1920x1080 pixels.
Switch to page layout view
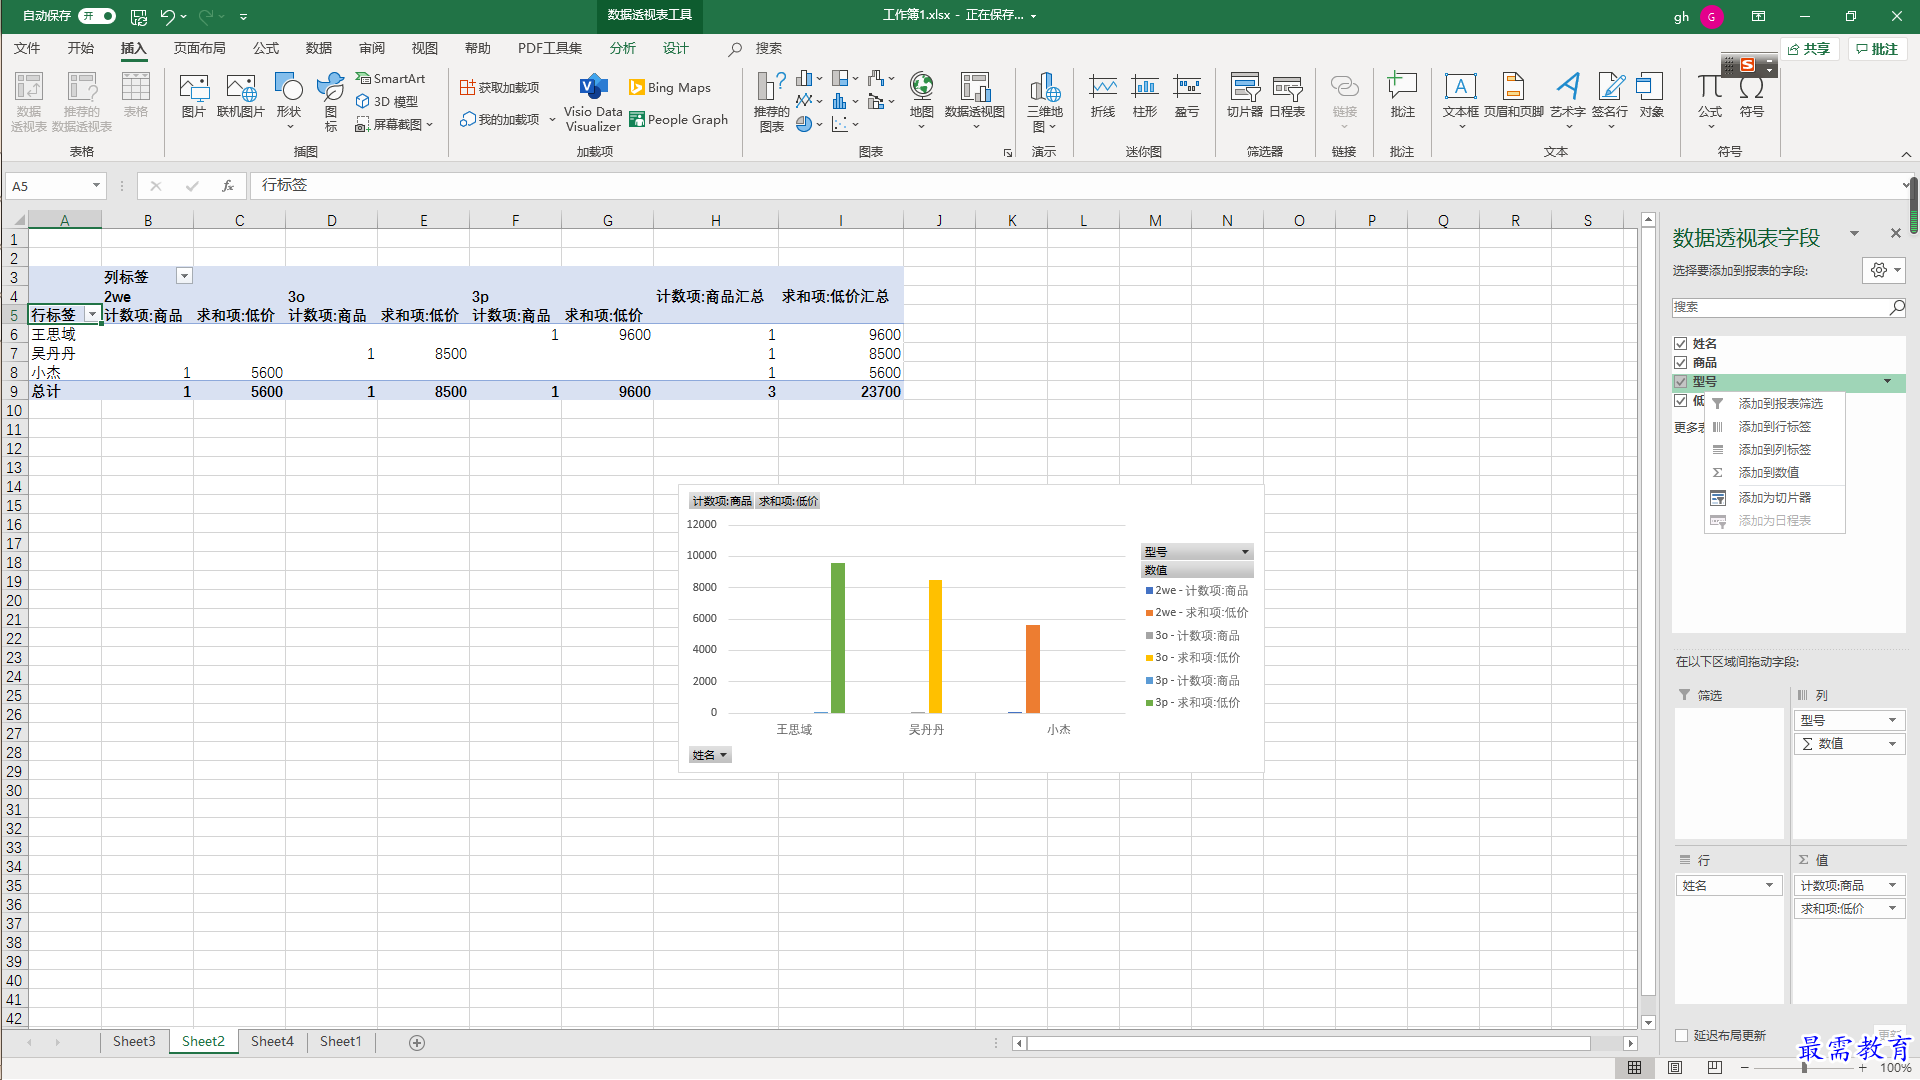point(1675,1068)
